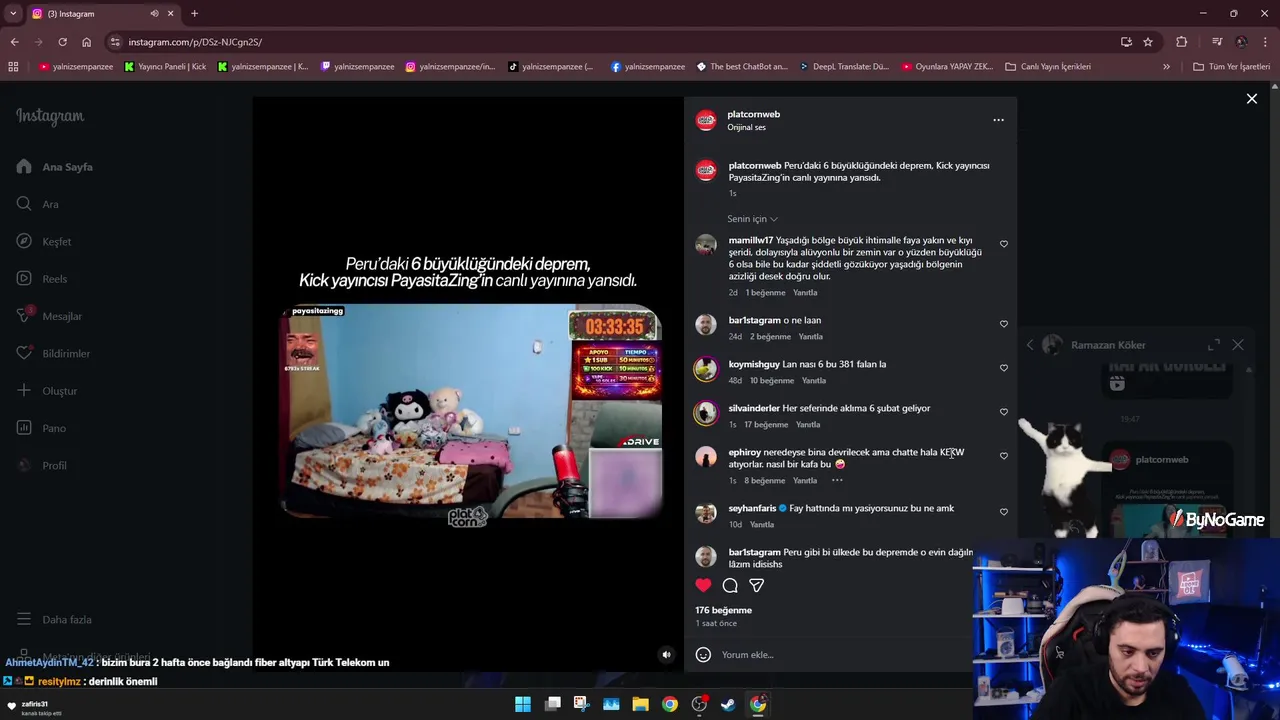This screenshot has width=1280, height=720.
Task: Expand the tab search dropdown arrow
Action: coord(13,14)
